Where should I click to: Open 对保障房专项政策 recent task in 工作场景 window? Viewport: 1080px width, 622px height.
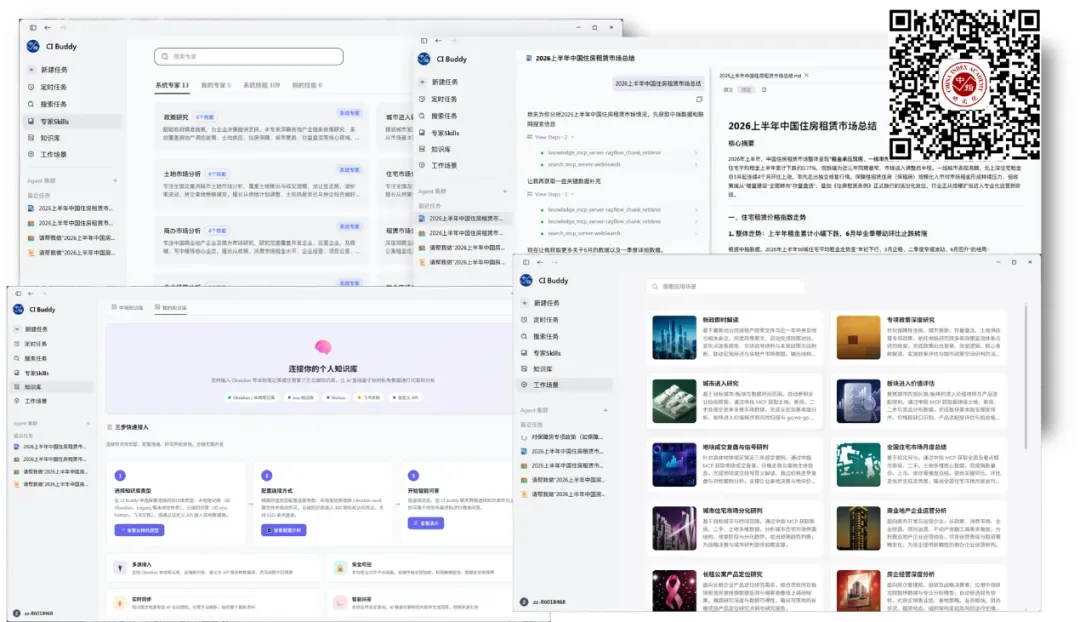(x=562, y=437)
